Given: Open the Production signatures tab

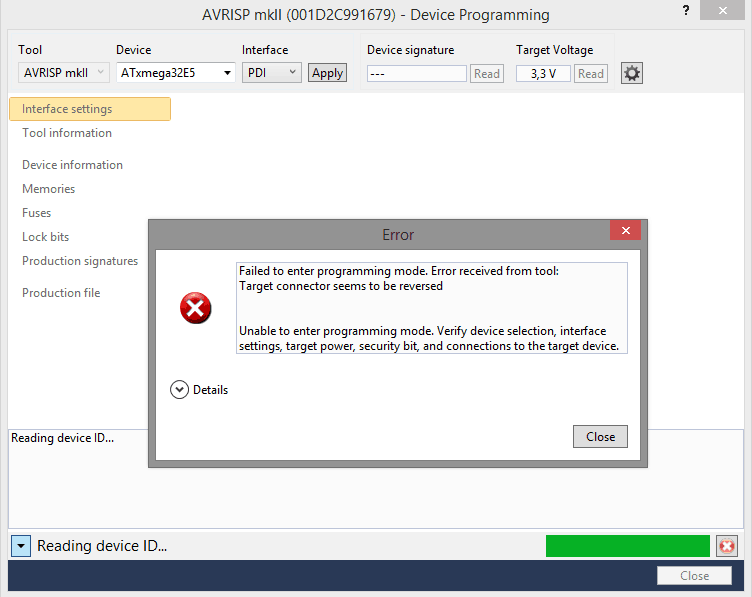Looking at the screenshot, I should (x=80, y=261).
